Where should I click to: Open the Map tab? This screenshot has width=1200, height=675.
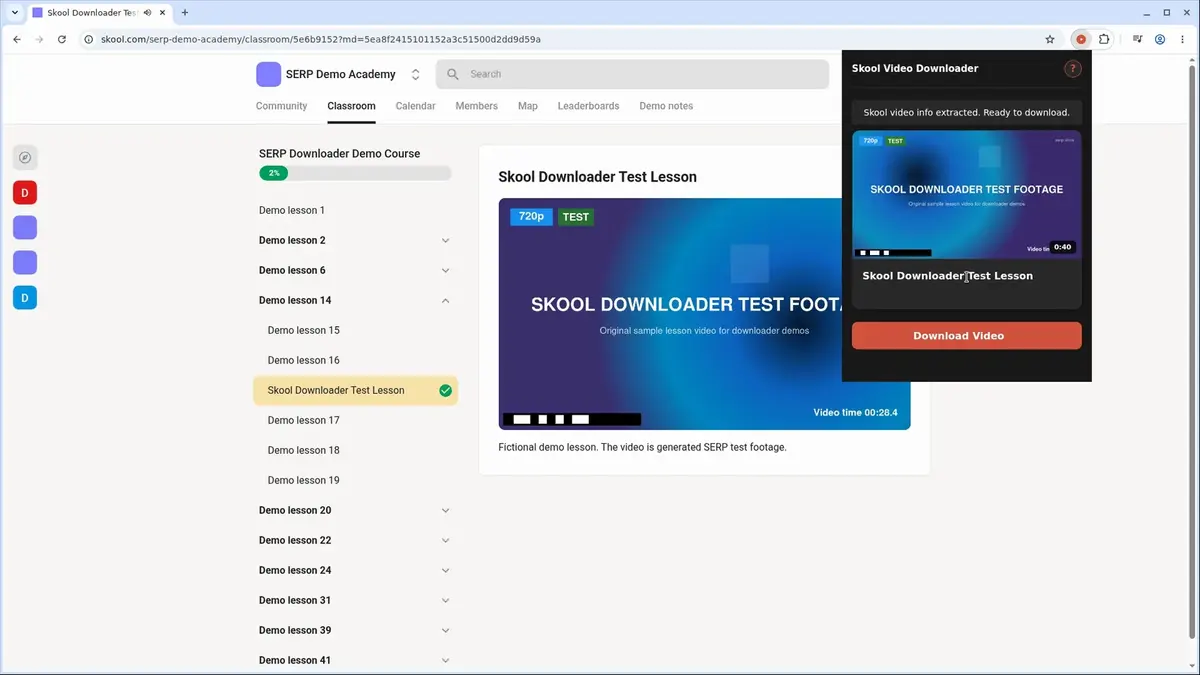[528, 106]
